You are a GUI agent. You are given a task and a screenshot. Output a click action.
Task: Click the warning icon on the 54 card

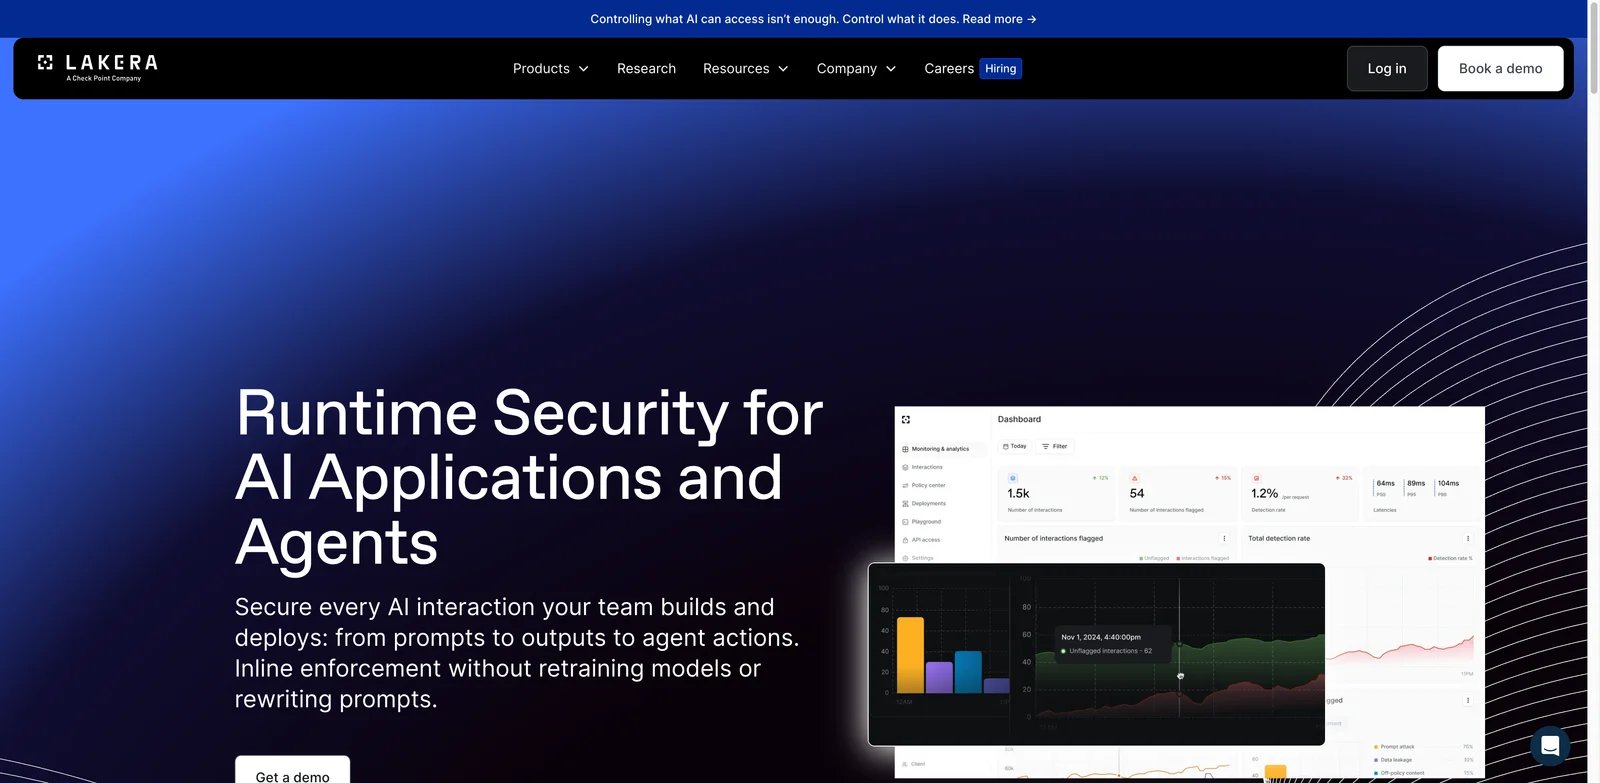click(x=1134, y=478)
